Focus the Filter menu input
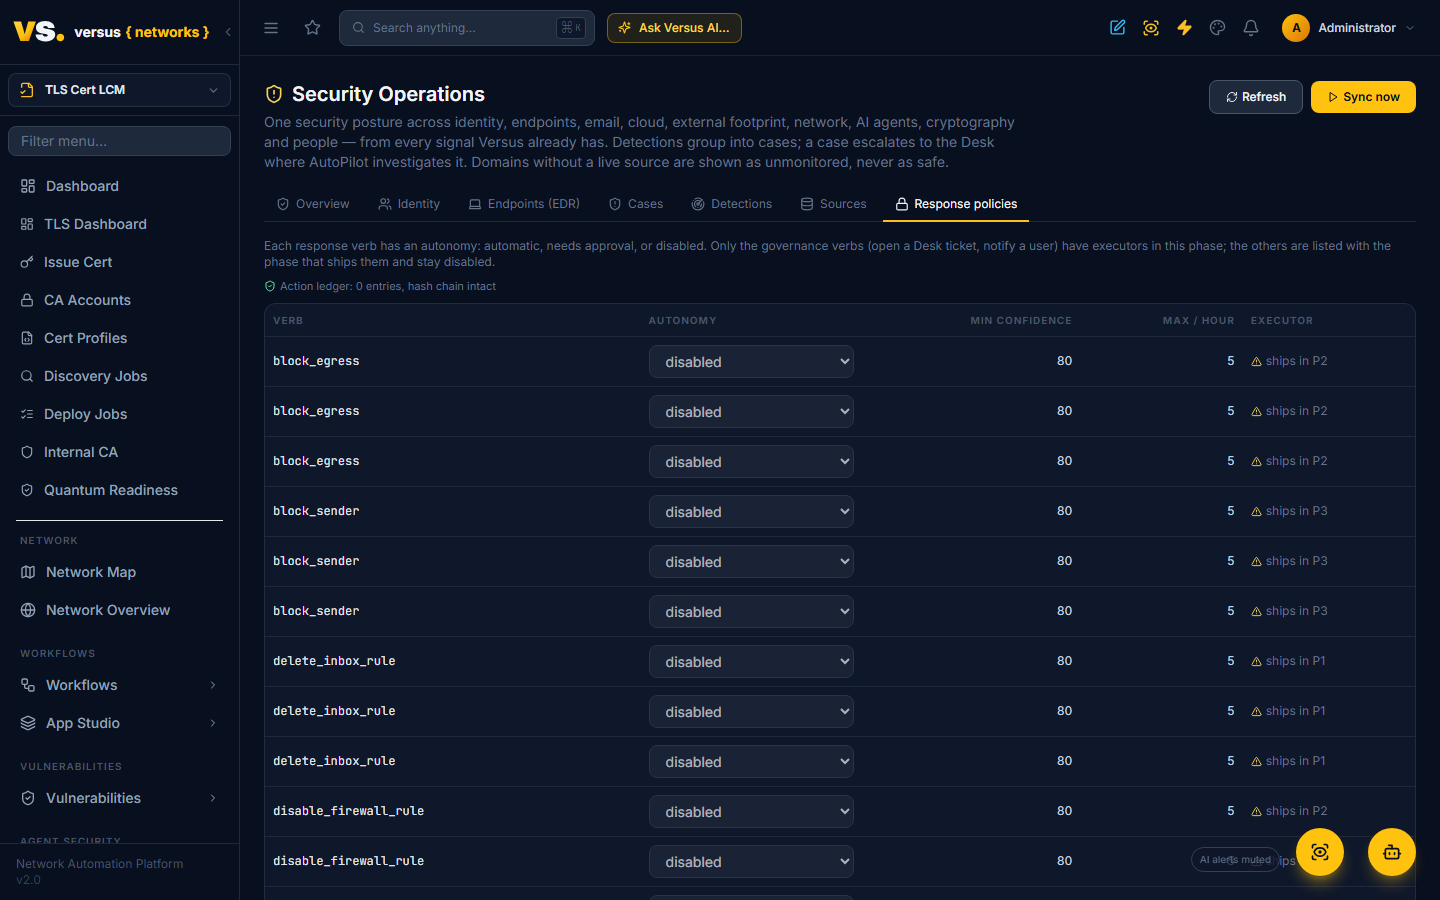The width and height of the screenshot is (1440, 900). click(x=119, y=141)
